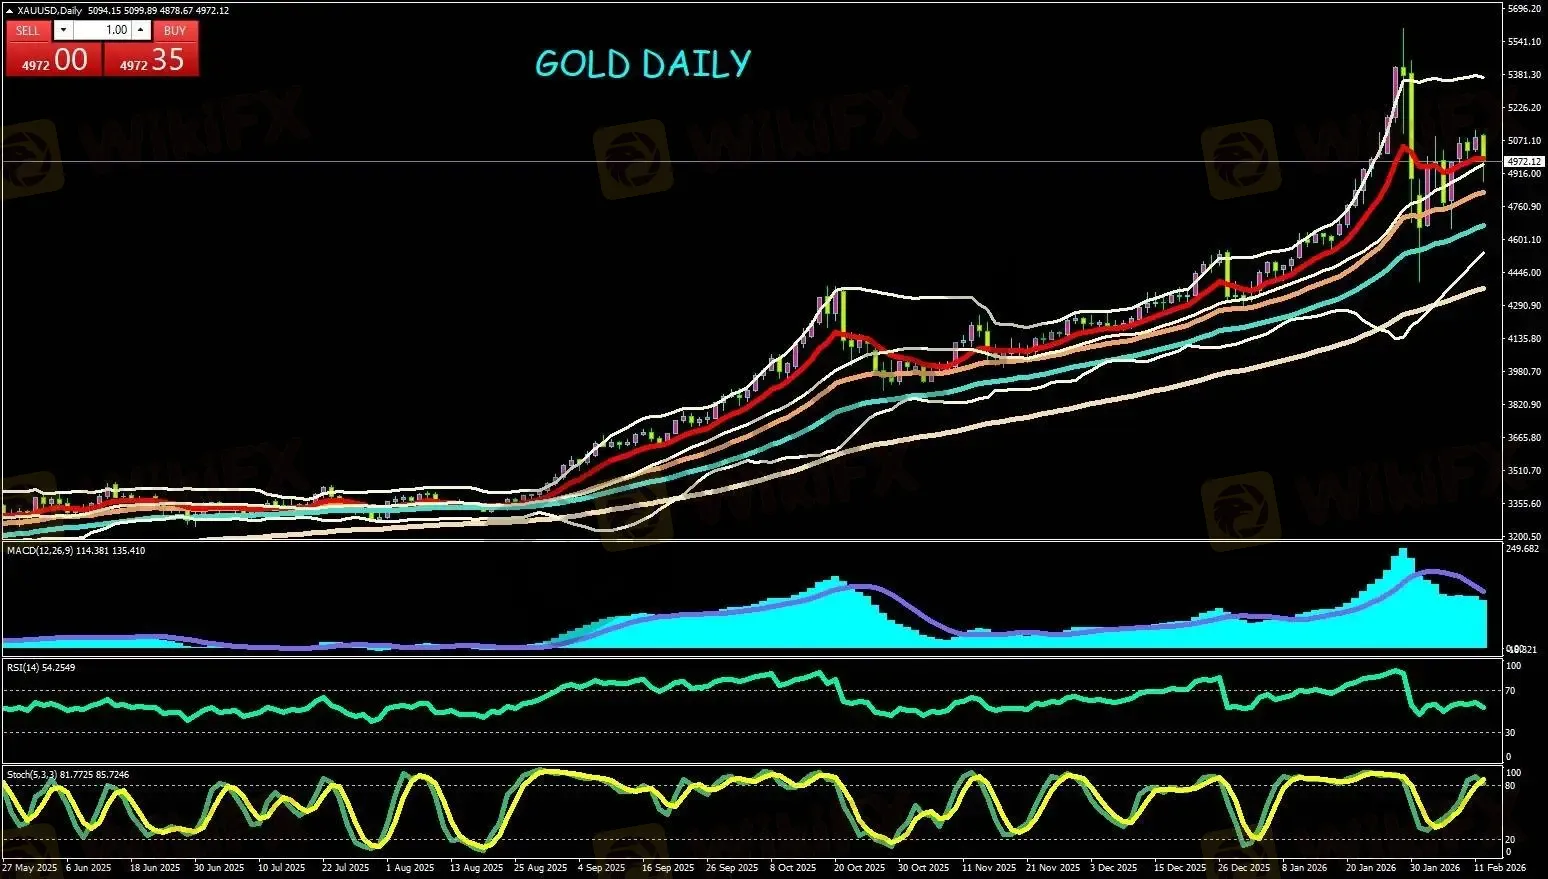The width and height of the screenshot is (1548, 879).
Task: Click the 4135.80 price scale label
Action: click(1524, 339)
